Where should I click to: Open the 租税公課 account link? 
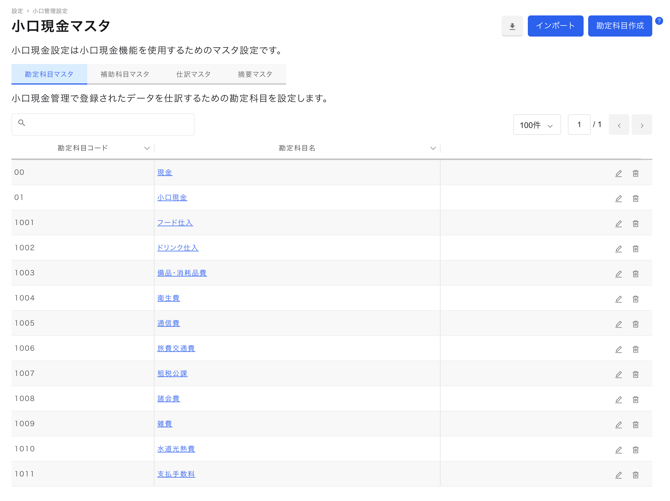point(172,374)
